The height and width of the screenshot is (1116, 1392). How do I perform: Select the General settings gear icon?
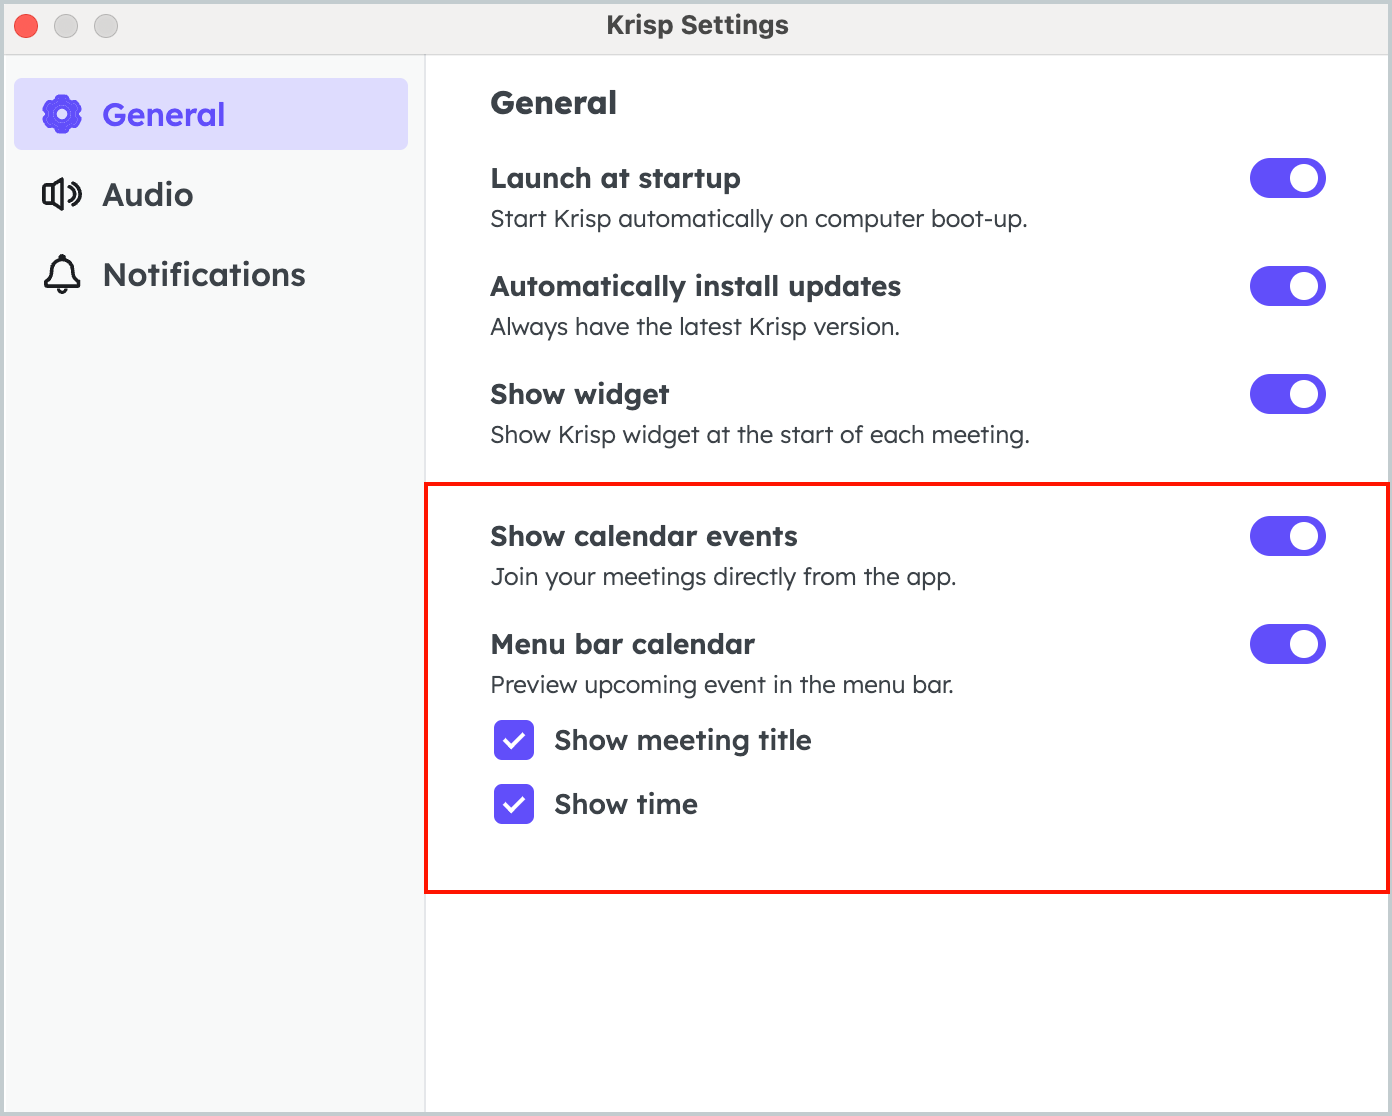[61, 113]
